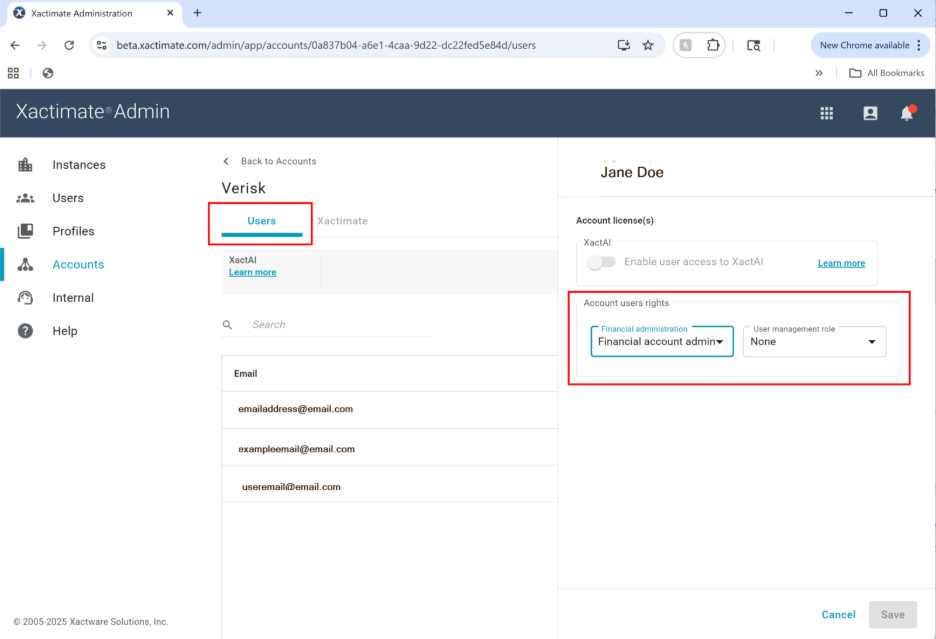Open a new browser tab
936x639 pixels.
point(198,13)
